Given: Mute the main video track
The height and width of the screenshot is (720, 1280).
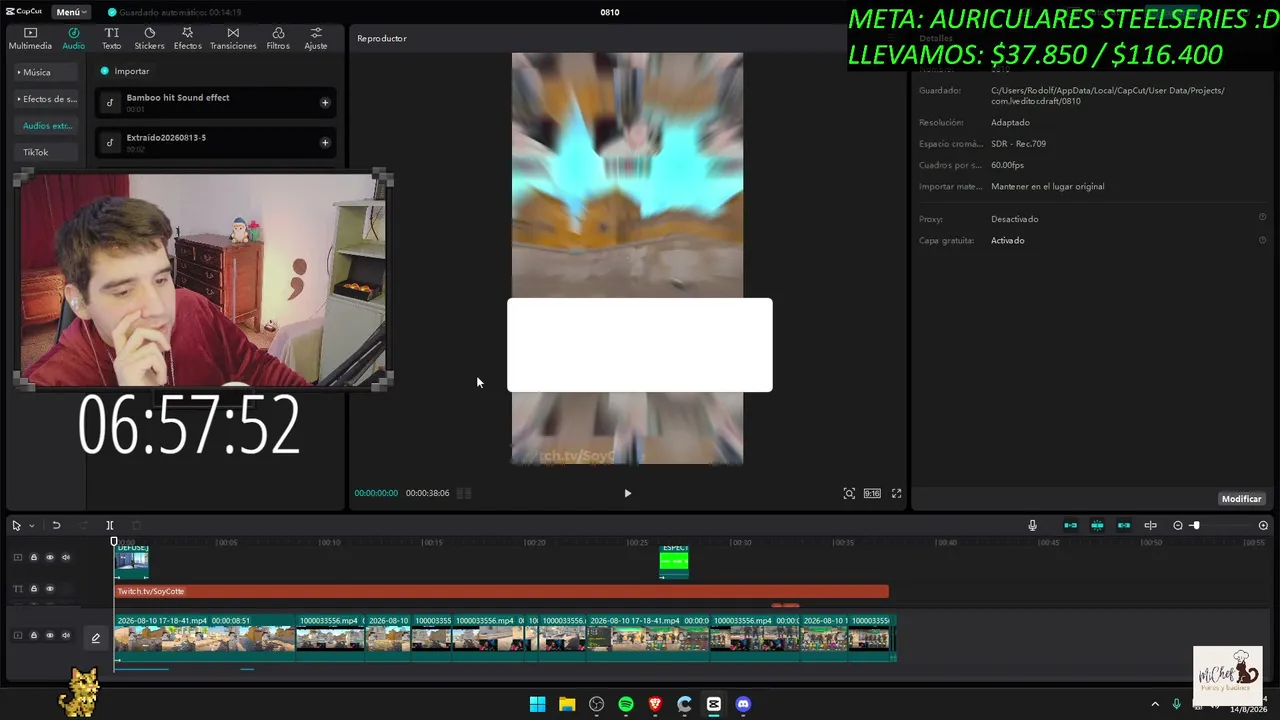Looking at the screenshot, I should [66, 635].
